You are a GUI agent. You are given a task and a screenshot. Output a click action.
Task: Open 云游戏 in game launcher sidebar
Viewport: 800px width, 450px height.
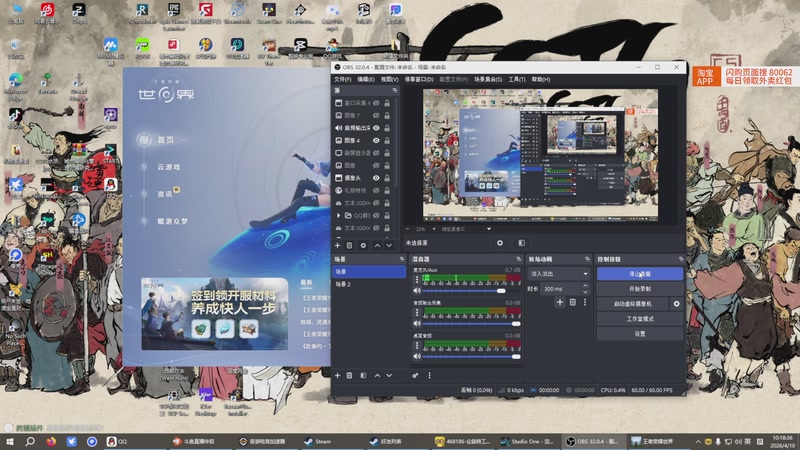pos(168,167)
